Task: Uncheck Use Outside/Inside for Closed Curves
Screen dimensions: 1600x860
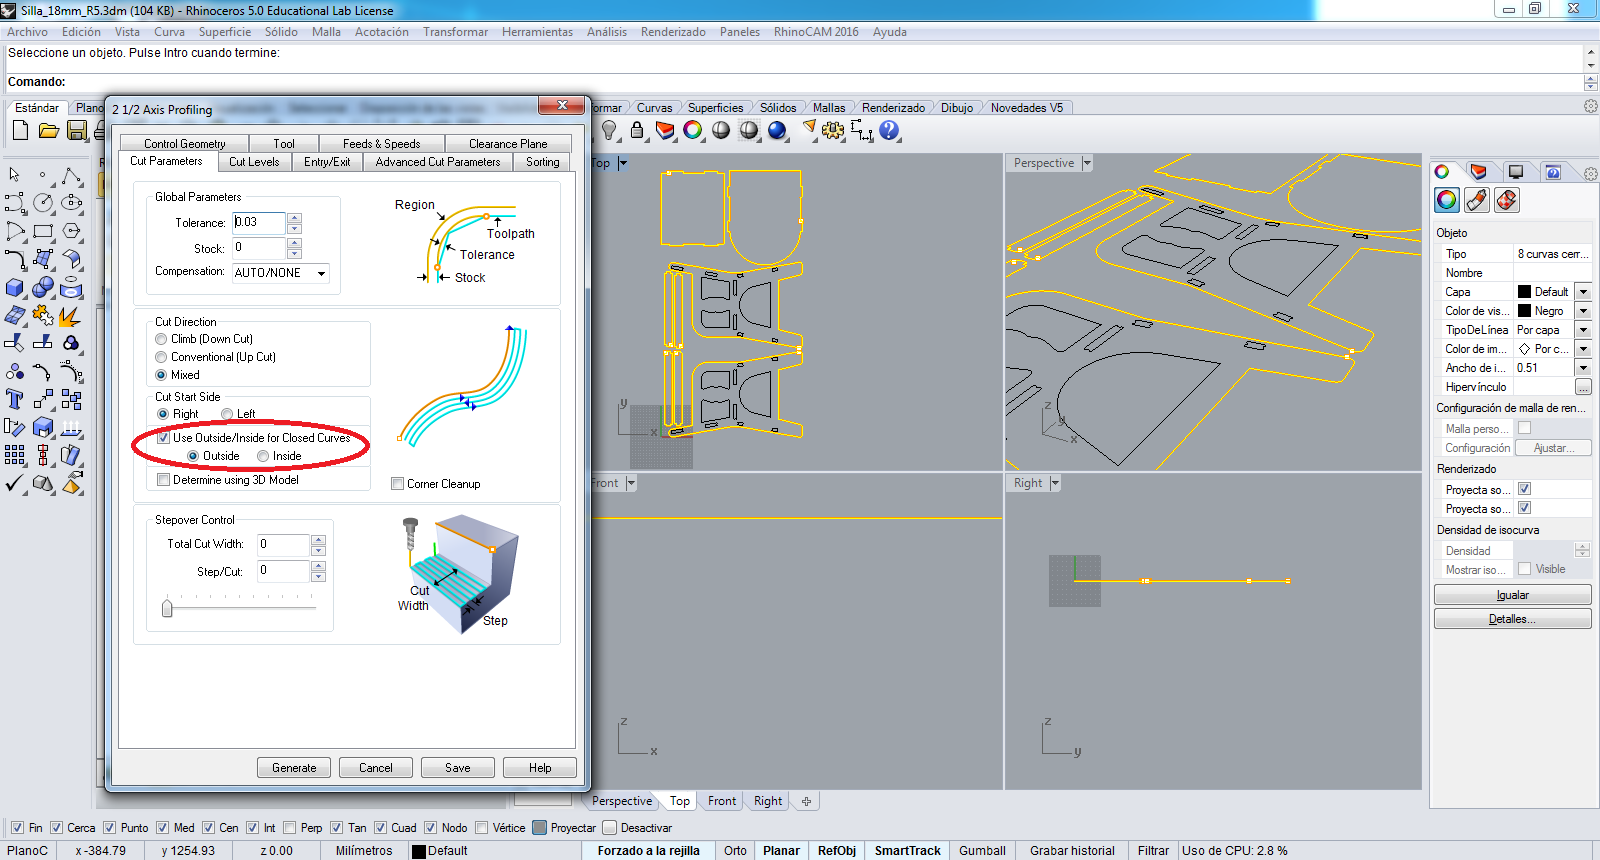Action: tap(164, 438)
